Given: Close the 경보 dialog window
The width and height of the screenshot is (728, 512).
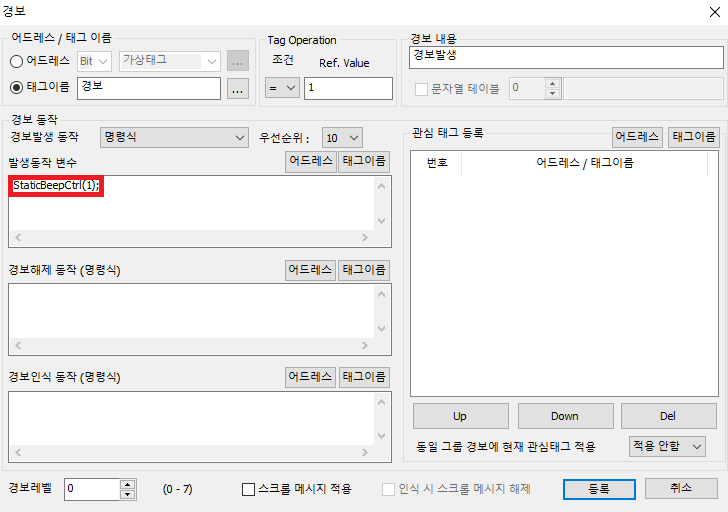Looking at the screenshot, I should click(x=715, y=12).
